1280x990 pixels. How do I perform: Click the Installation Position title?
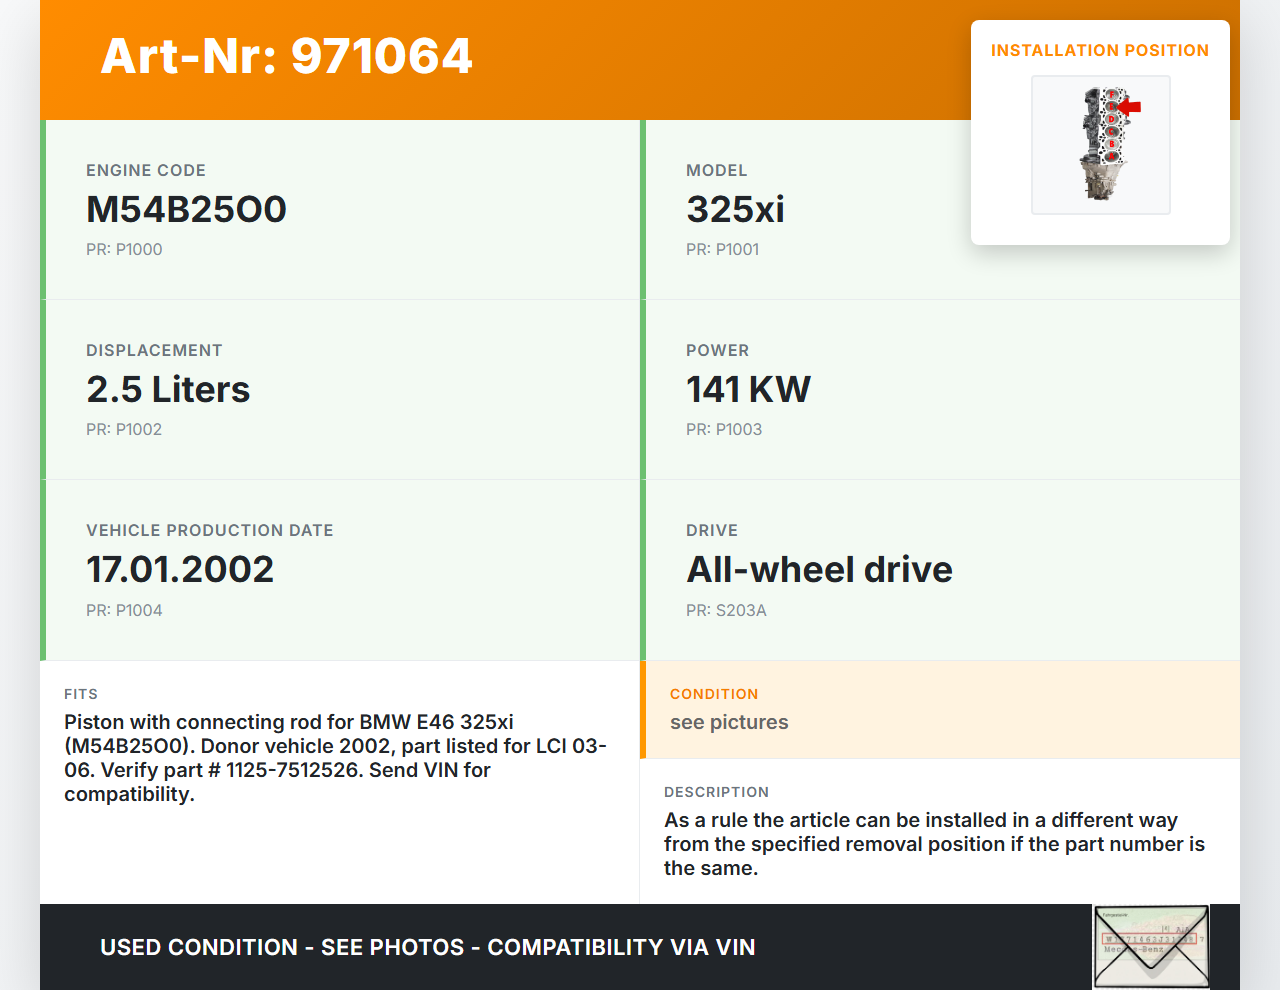pyautogui.click(x=1100, y=50)
